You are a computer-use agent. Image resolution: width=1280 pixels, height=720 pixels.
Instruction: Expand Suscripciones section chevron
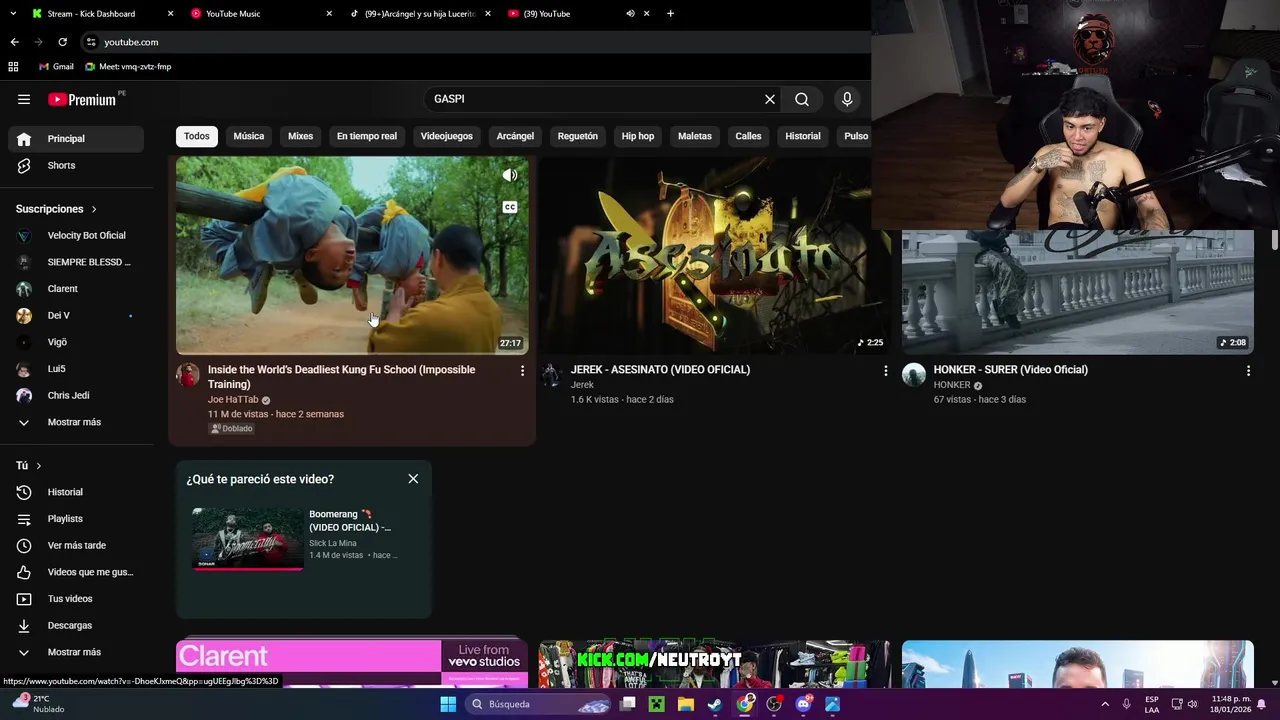(94, 209)
